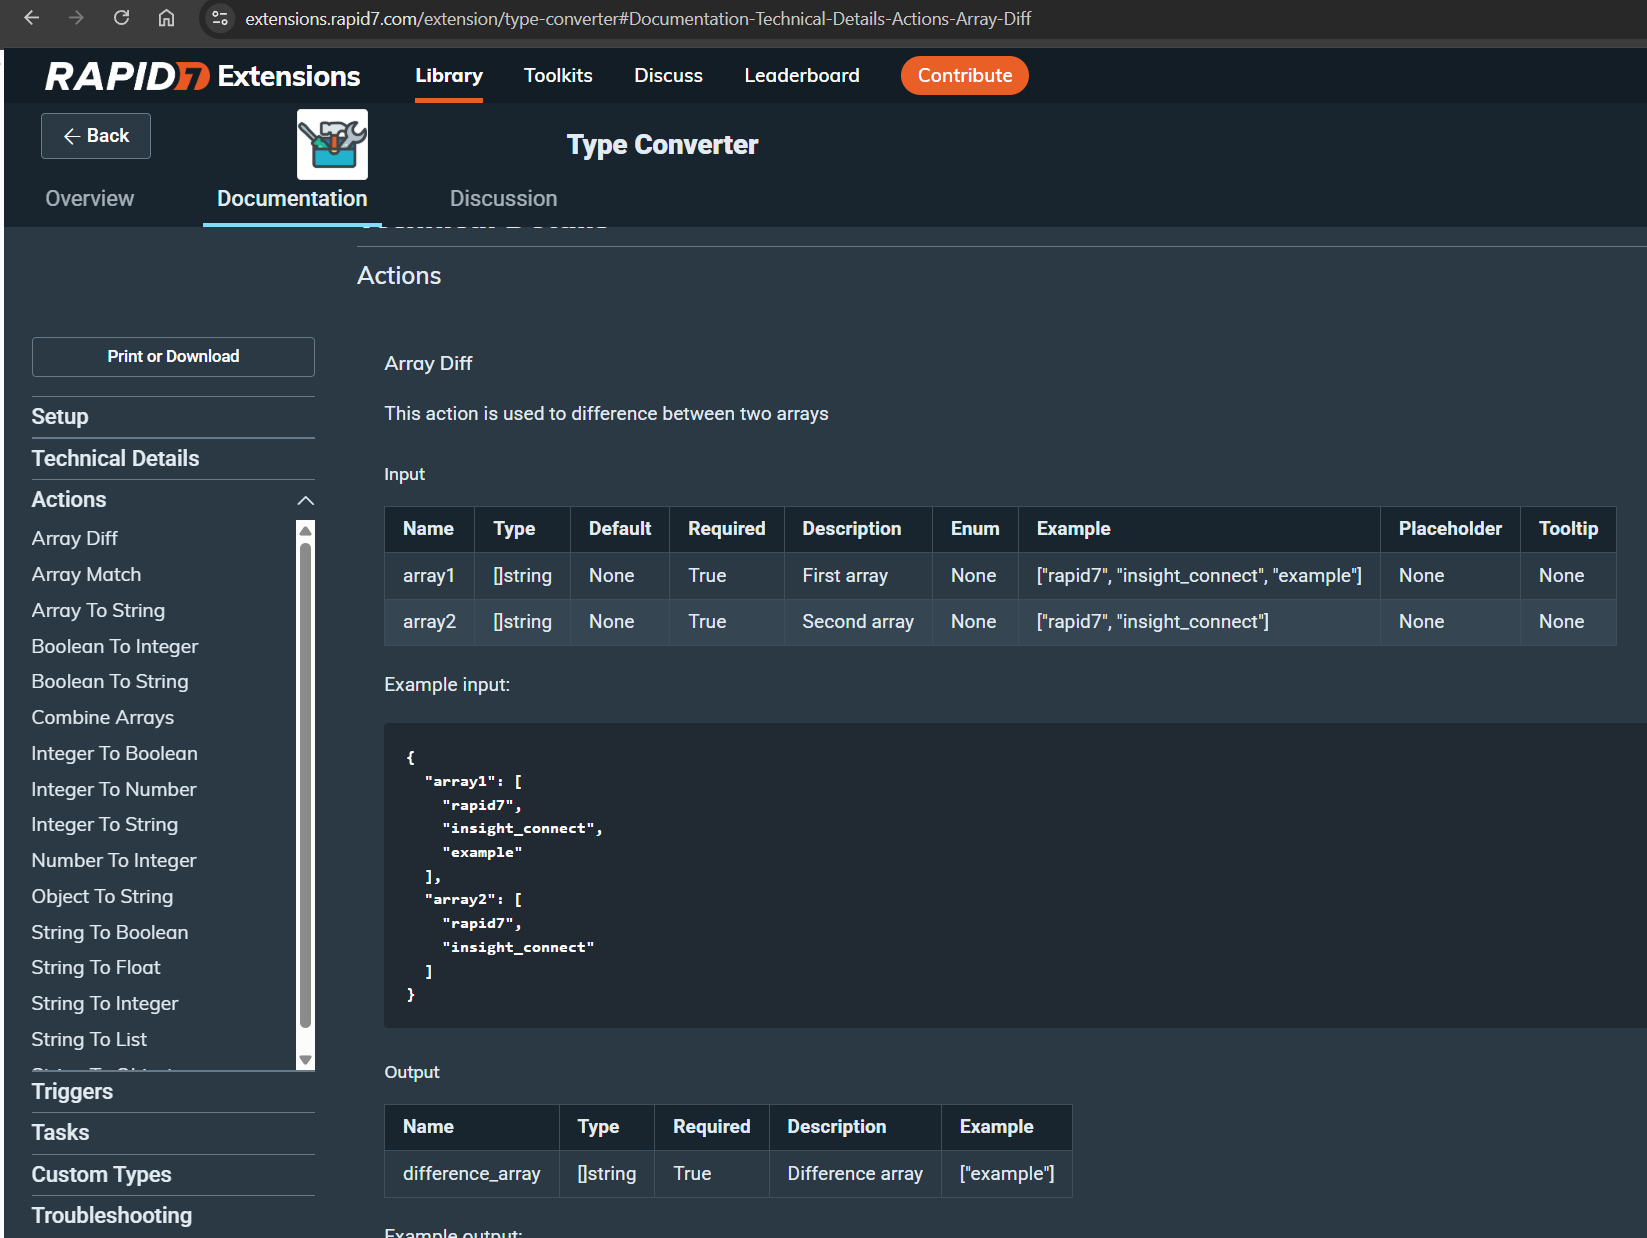1647x1238 pixels.
Task: Switch to the Overview tab
Action: 89,199
